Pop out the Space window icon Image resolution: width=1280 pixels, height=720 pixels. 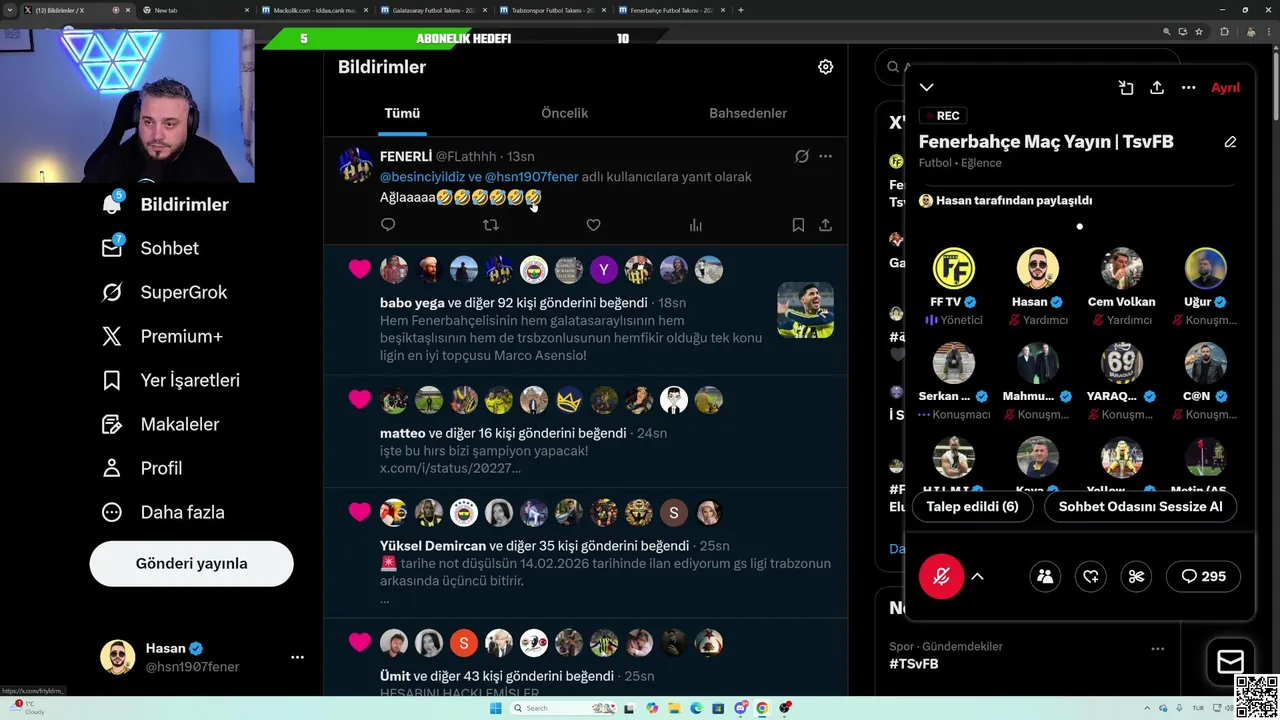(1126, 88)
